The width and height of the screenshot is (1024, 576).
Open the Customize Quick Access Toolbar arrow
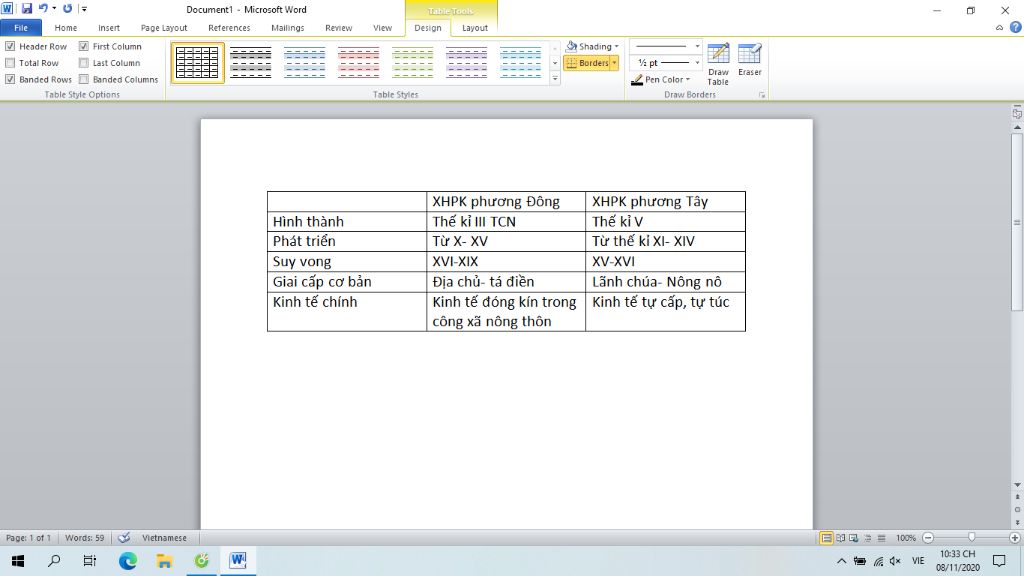pos(84,9)
